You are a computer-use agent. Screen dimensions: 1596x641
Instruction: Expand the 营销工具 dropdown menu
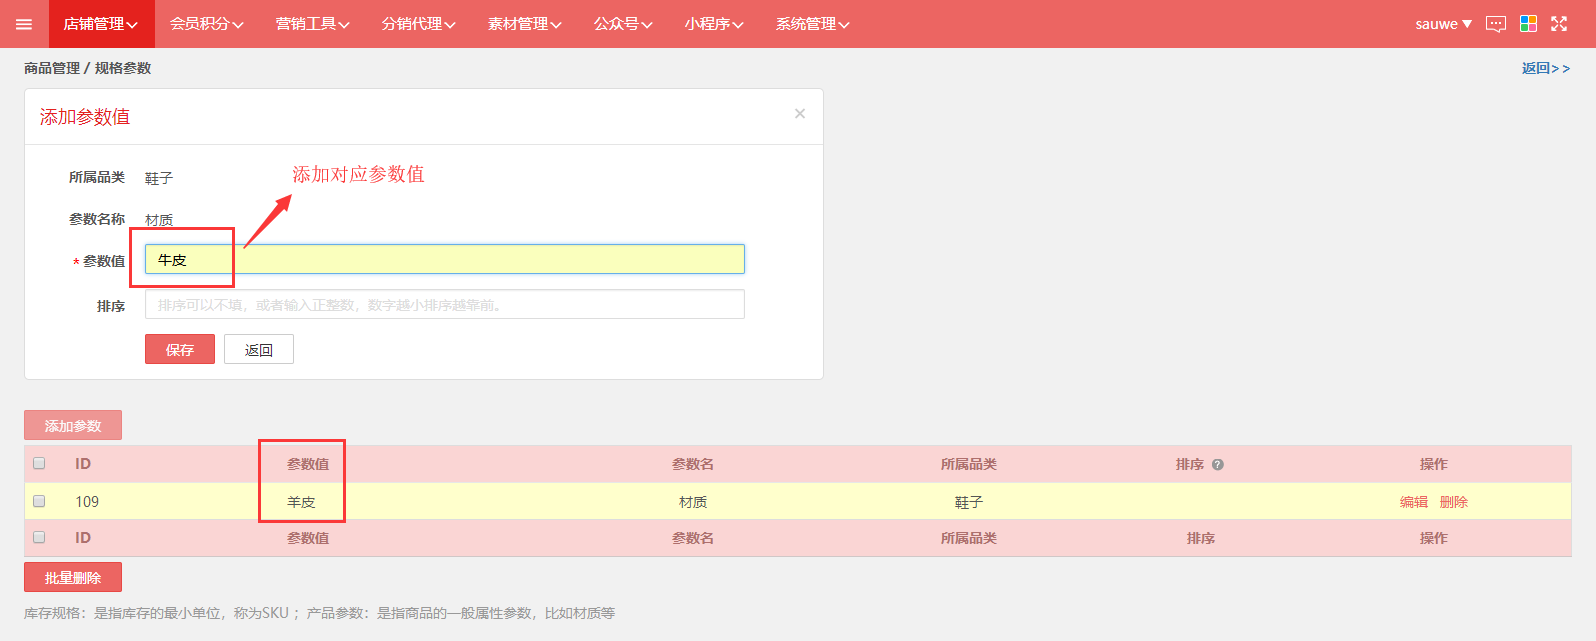[x=312, y=24]
